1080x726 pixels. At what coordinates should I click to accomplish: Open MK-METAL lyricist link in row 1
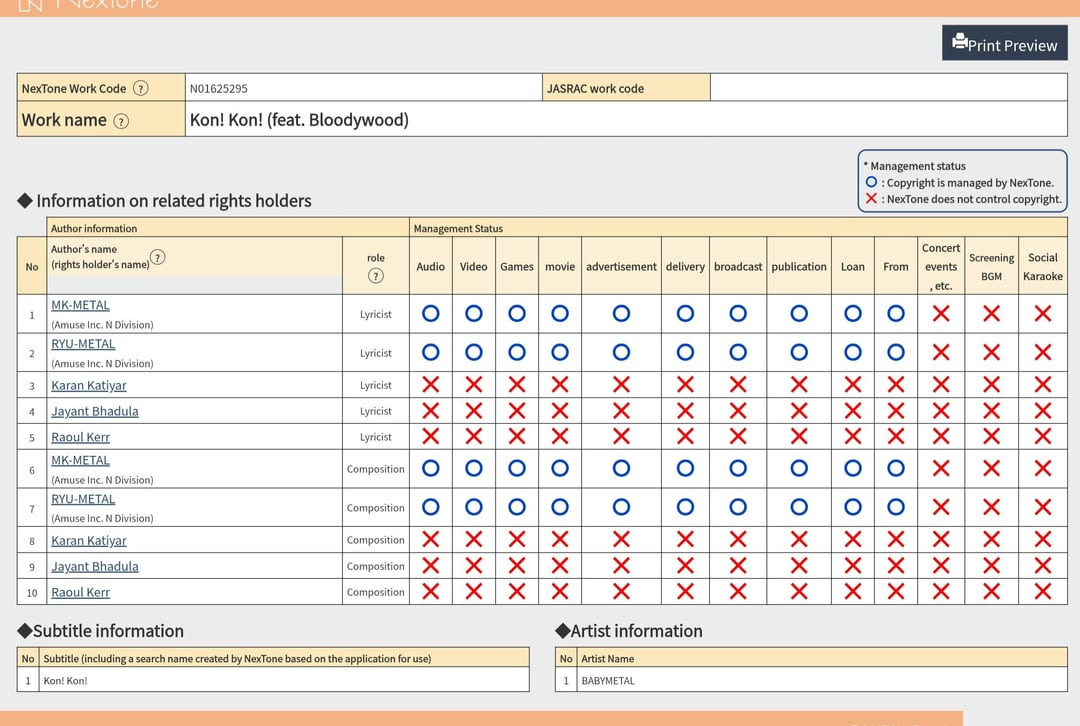(x=80, y=305)
